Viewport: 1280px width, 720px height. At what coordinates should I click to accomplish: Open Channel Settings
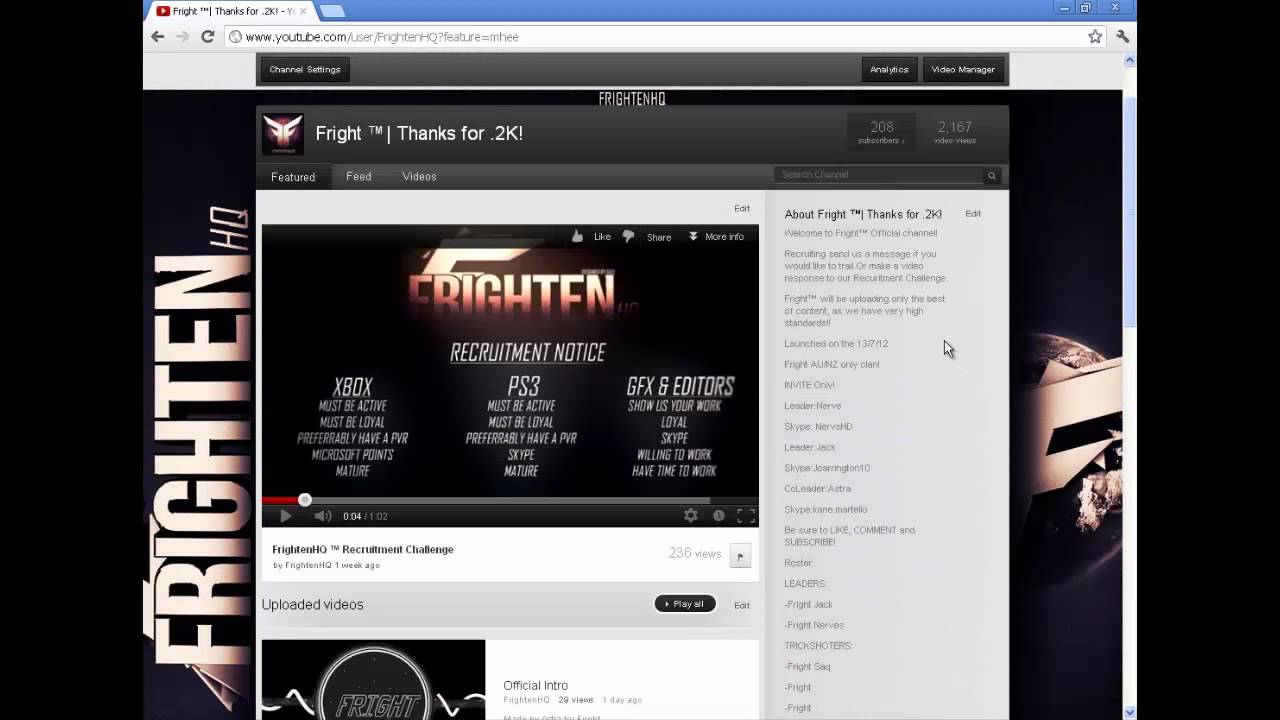305,69
